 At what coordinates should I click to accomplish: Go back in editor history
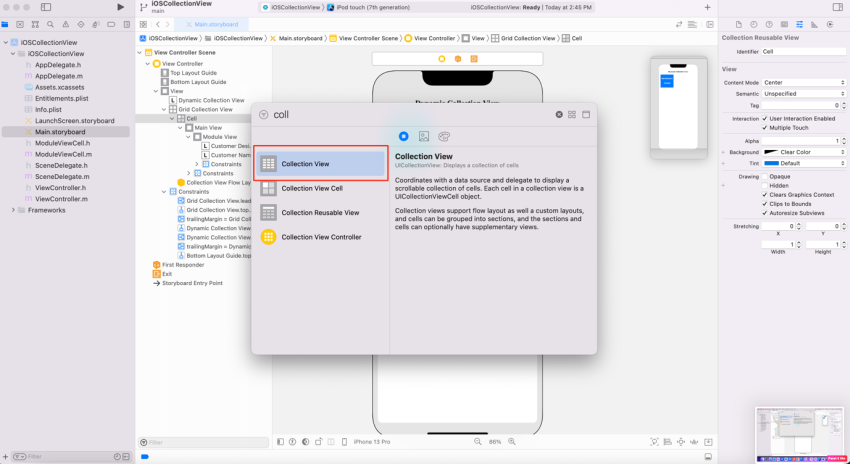pos(158,24)
